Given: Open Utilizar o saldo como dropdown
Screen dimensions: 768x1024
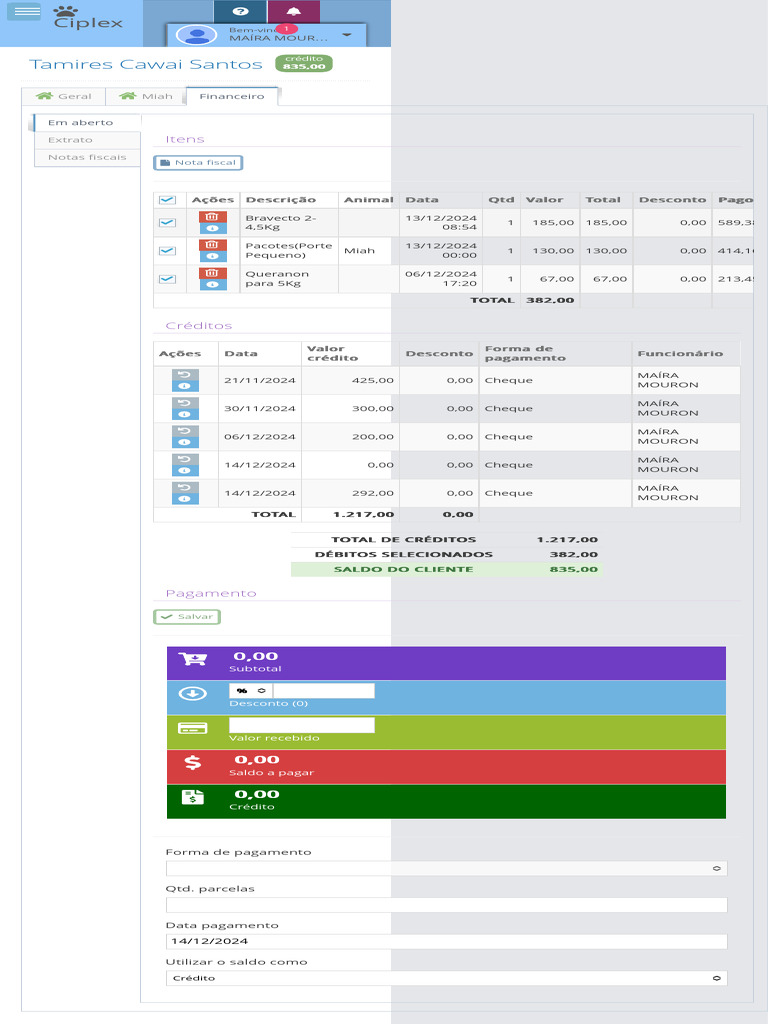Looking at the screenshot, I should click(x=447, y=978).
